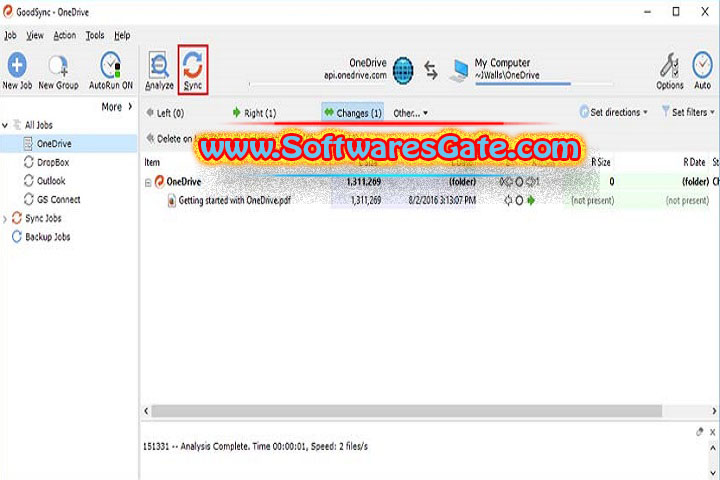Collapse the All Jobs tree

(x=5, y=125)
